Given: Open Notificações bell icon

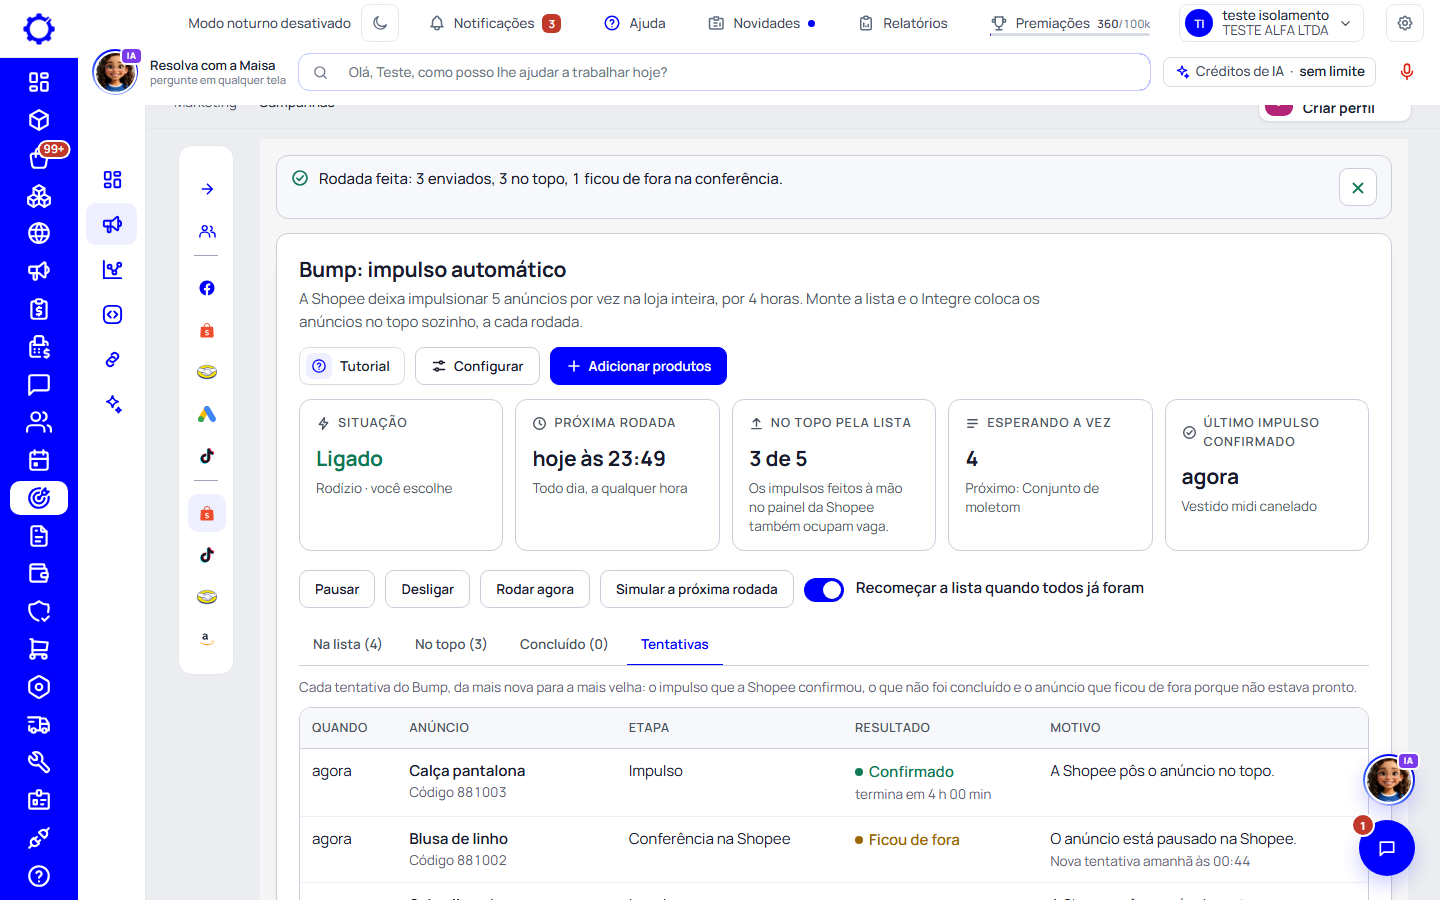Looking at the screenshot, I should (437, 23).
